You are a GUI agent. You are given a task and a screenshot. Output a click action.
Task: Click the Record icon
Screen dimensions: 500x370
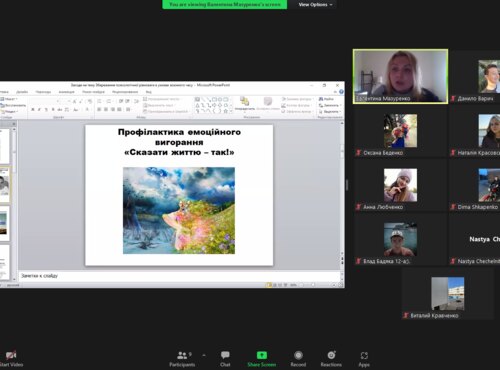pyautogui.click(x=298, y=355)
